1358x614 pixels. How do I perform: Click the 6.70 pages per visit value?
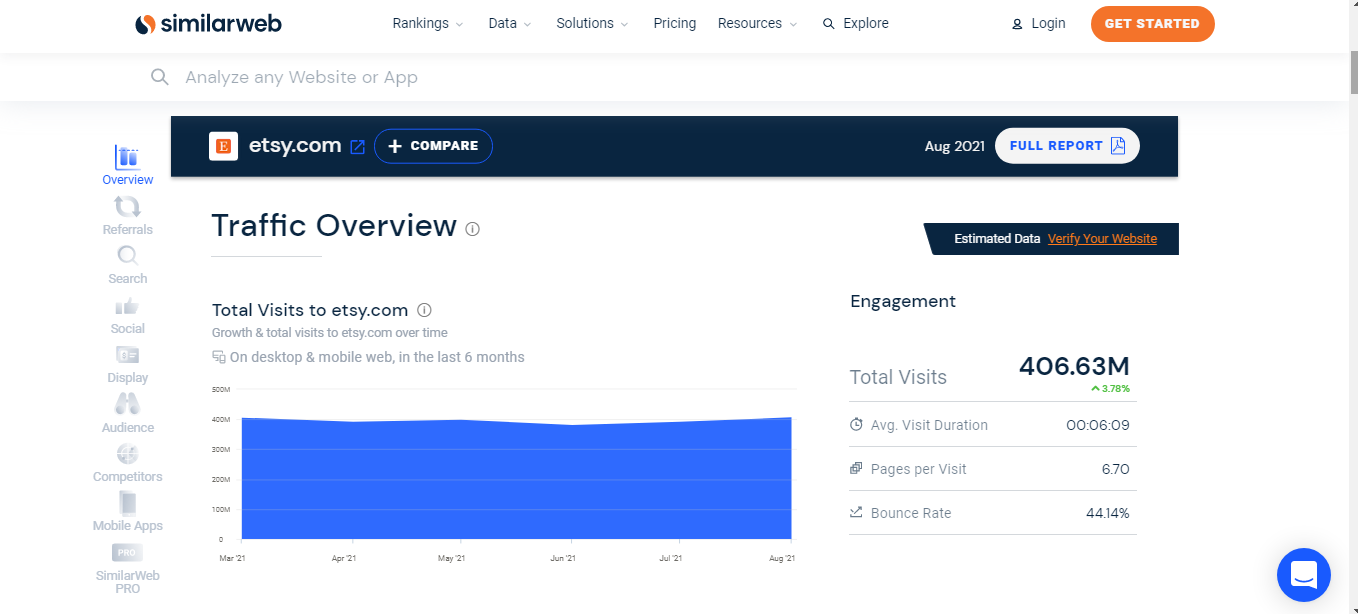click(1113, 469)
